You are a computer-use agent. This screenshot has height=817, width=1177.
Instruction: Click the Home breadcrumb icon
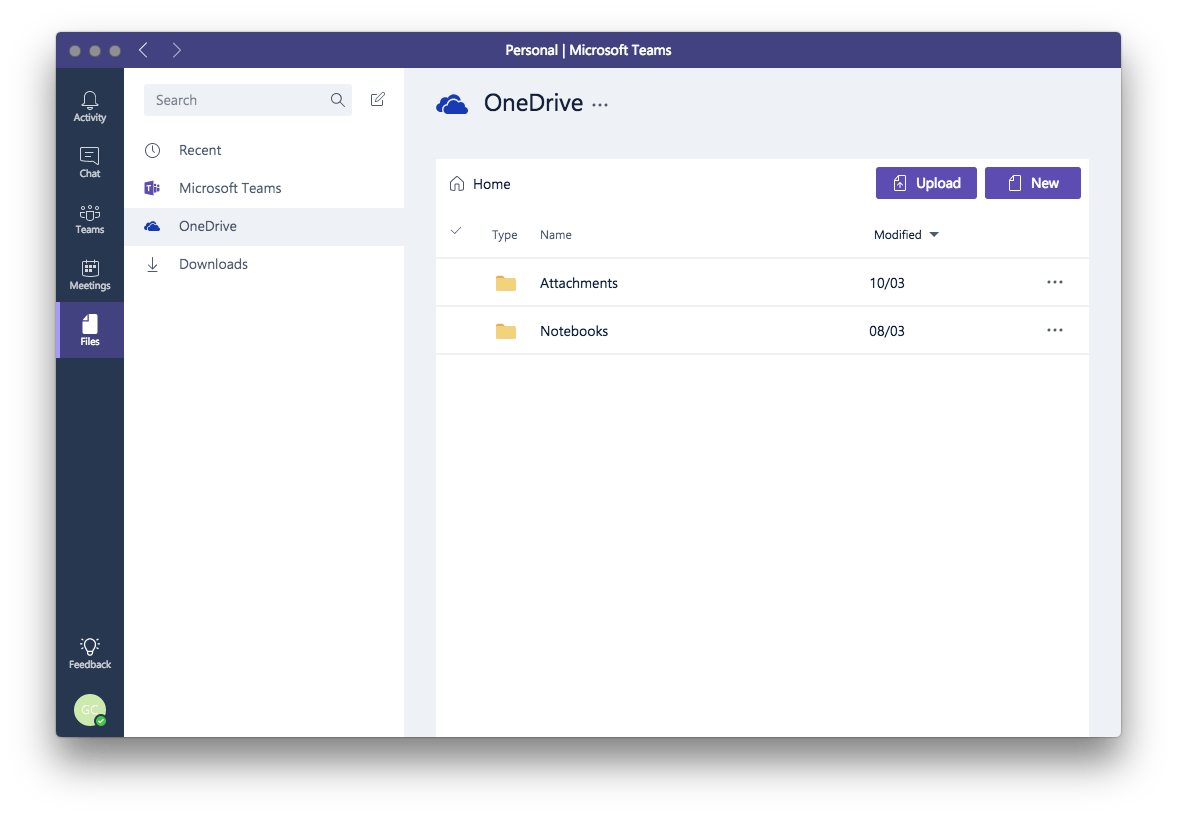[456, 184]
